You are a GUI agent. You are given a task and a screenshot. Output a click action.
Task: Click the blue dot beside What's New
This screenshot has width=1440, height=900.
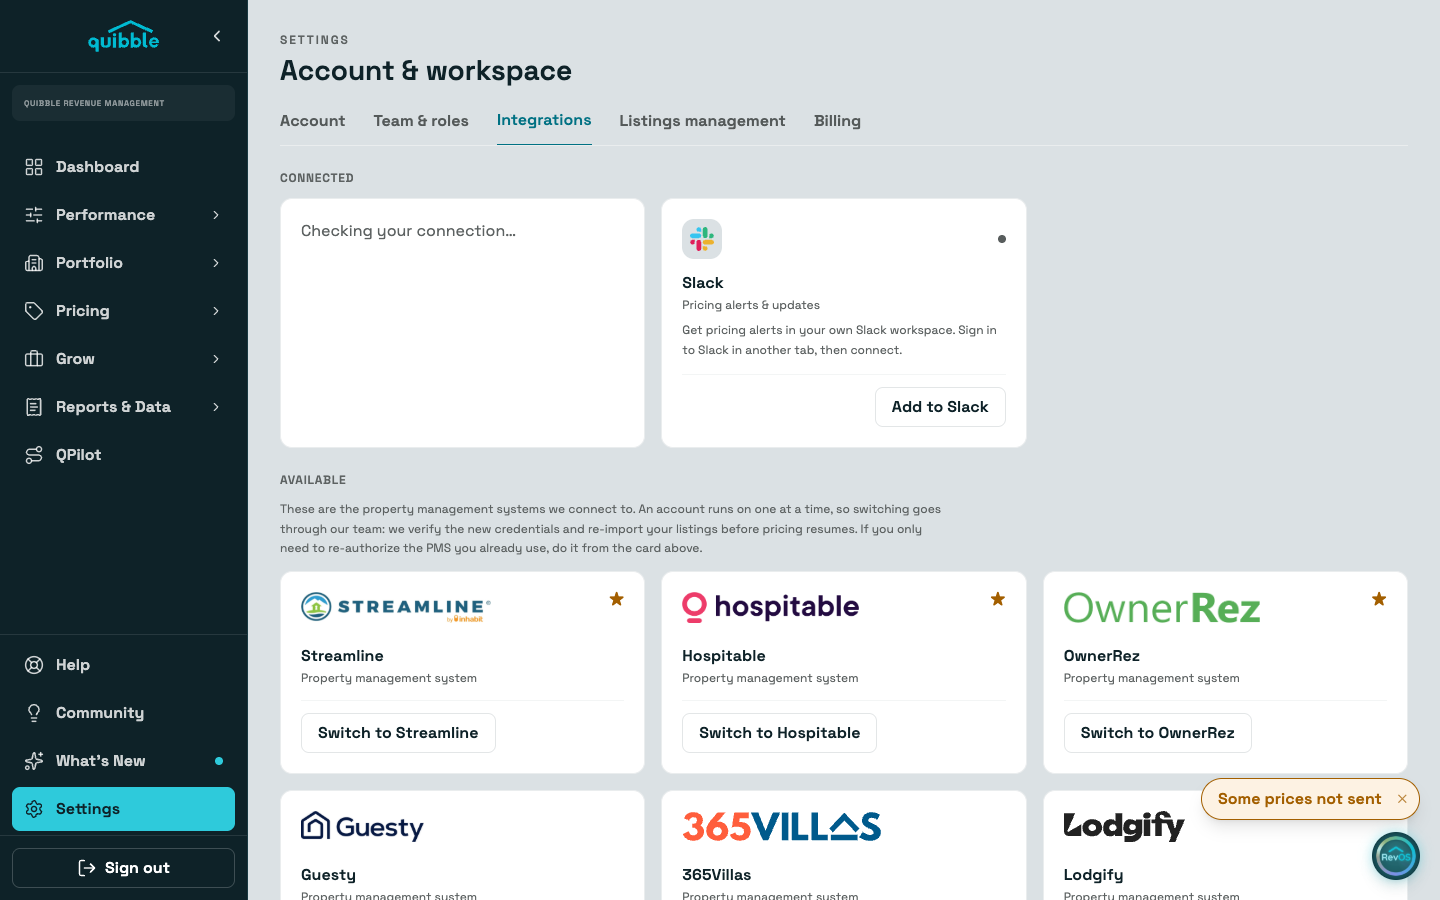point(219,761)
